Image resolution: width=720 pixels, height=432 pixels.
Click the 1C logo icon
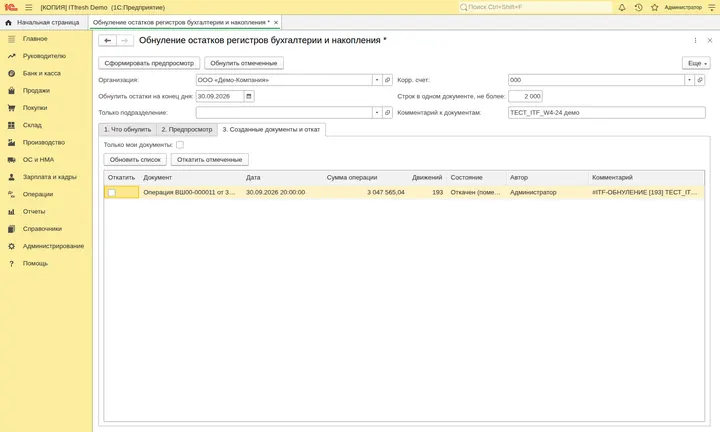tap(11, 7)
